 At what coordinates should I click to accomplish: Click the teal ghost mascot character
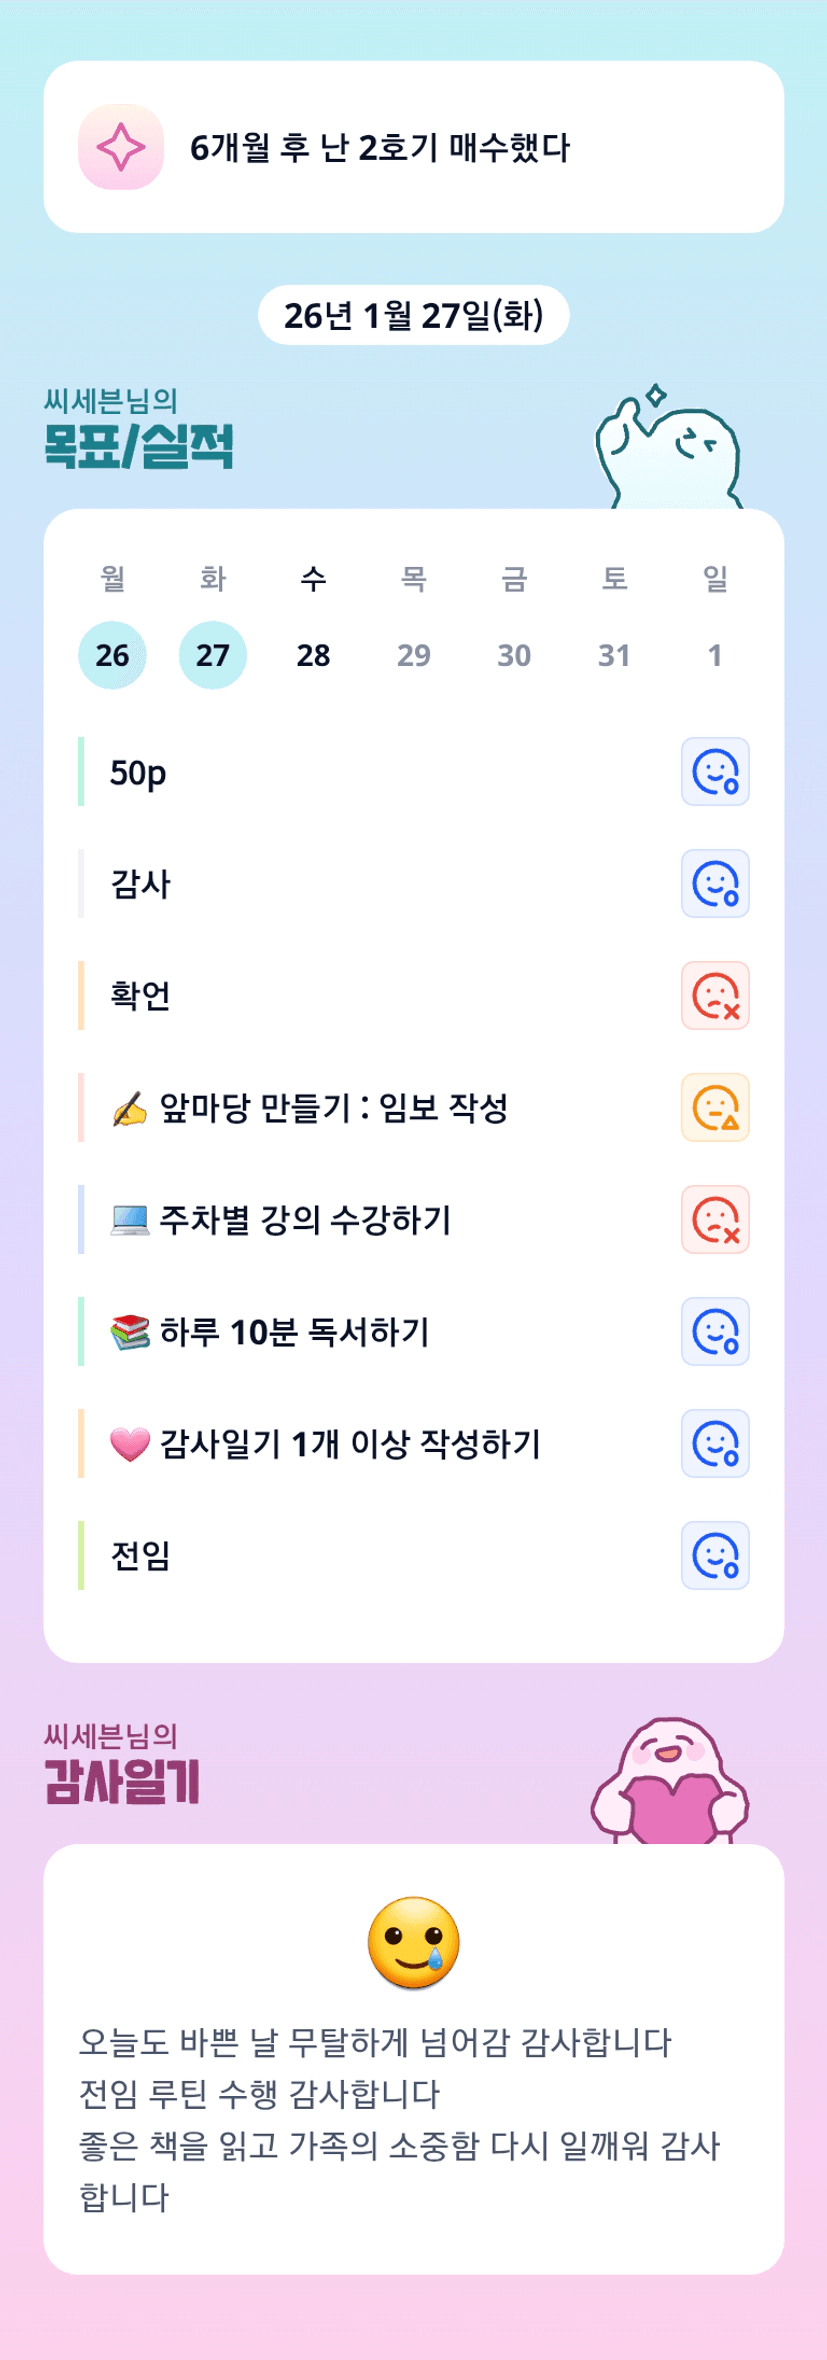coord(667,450)
